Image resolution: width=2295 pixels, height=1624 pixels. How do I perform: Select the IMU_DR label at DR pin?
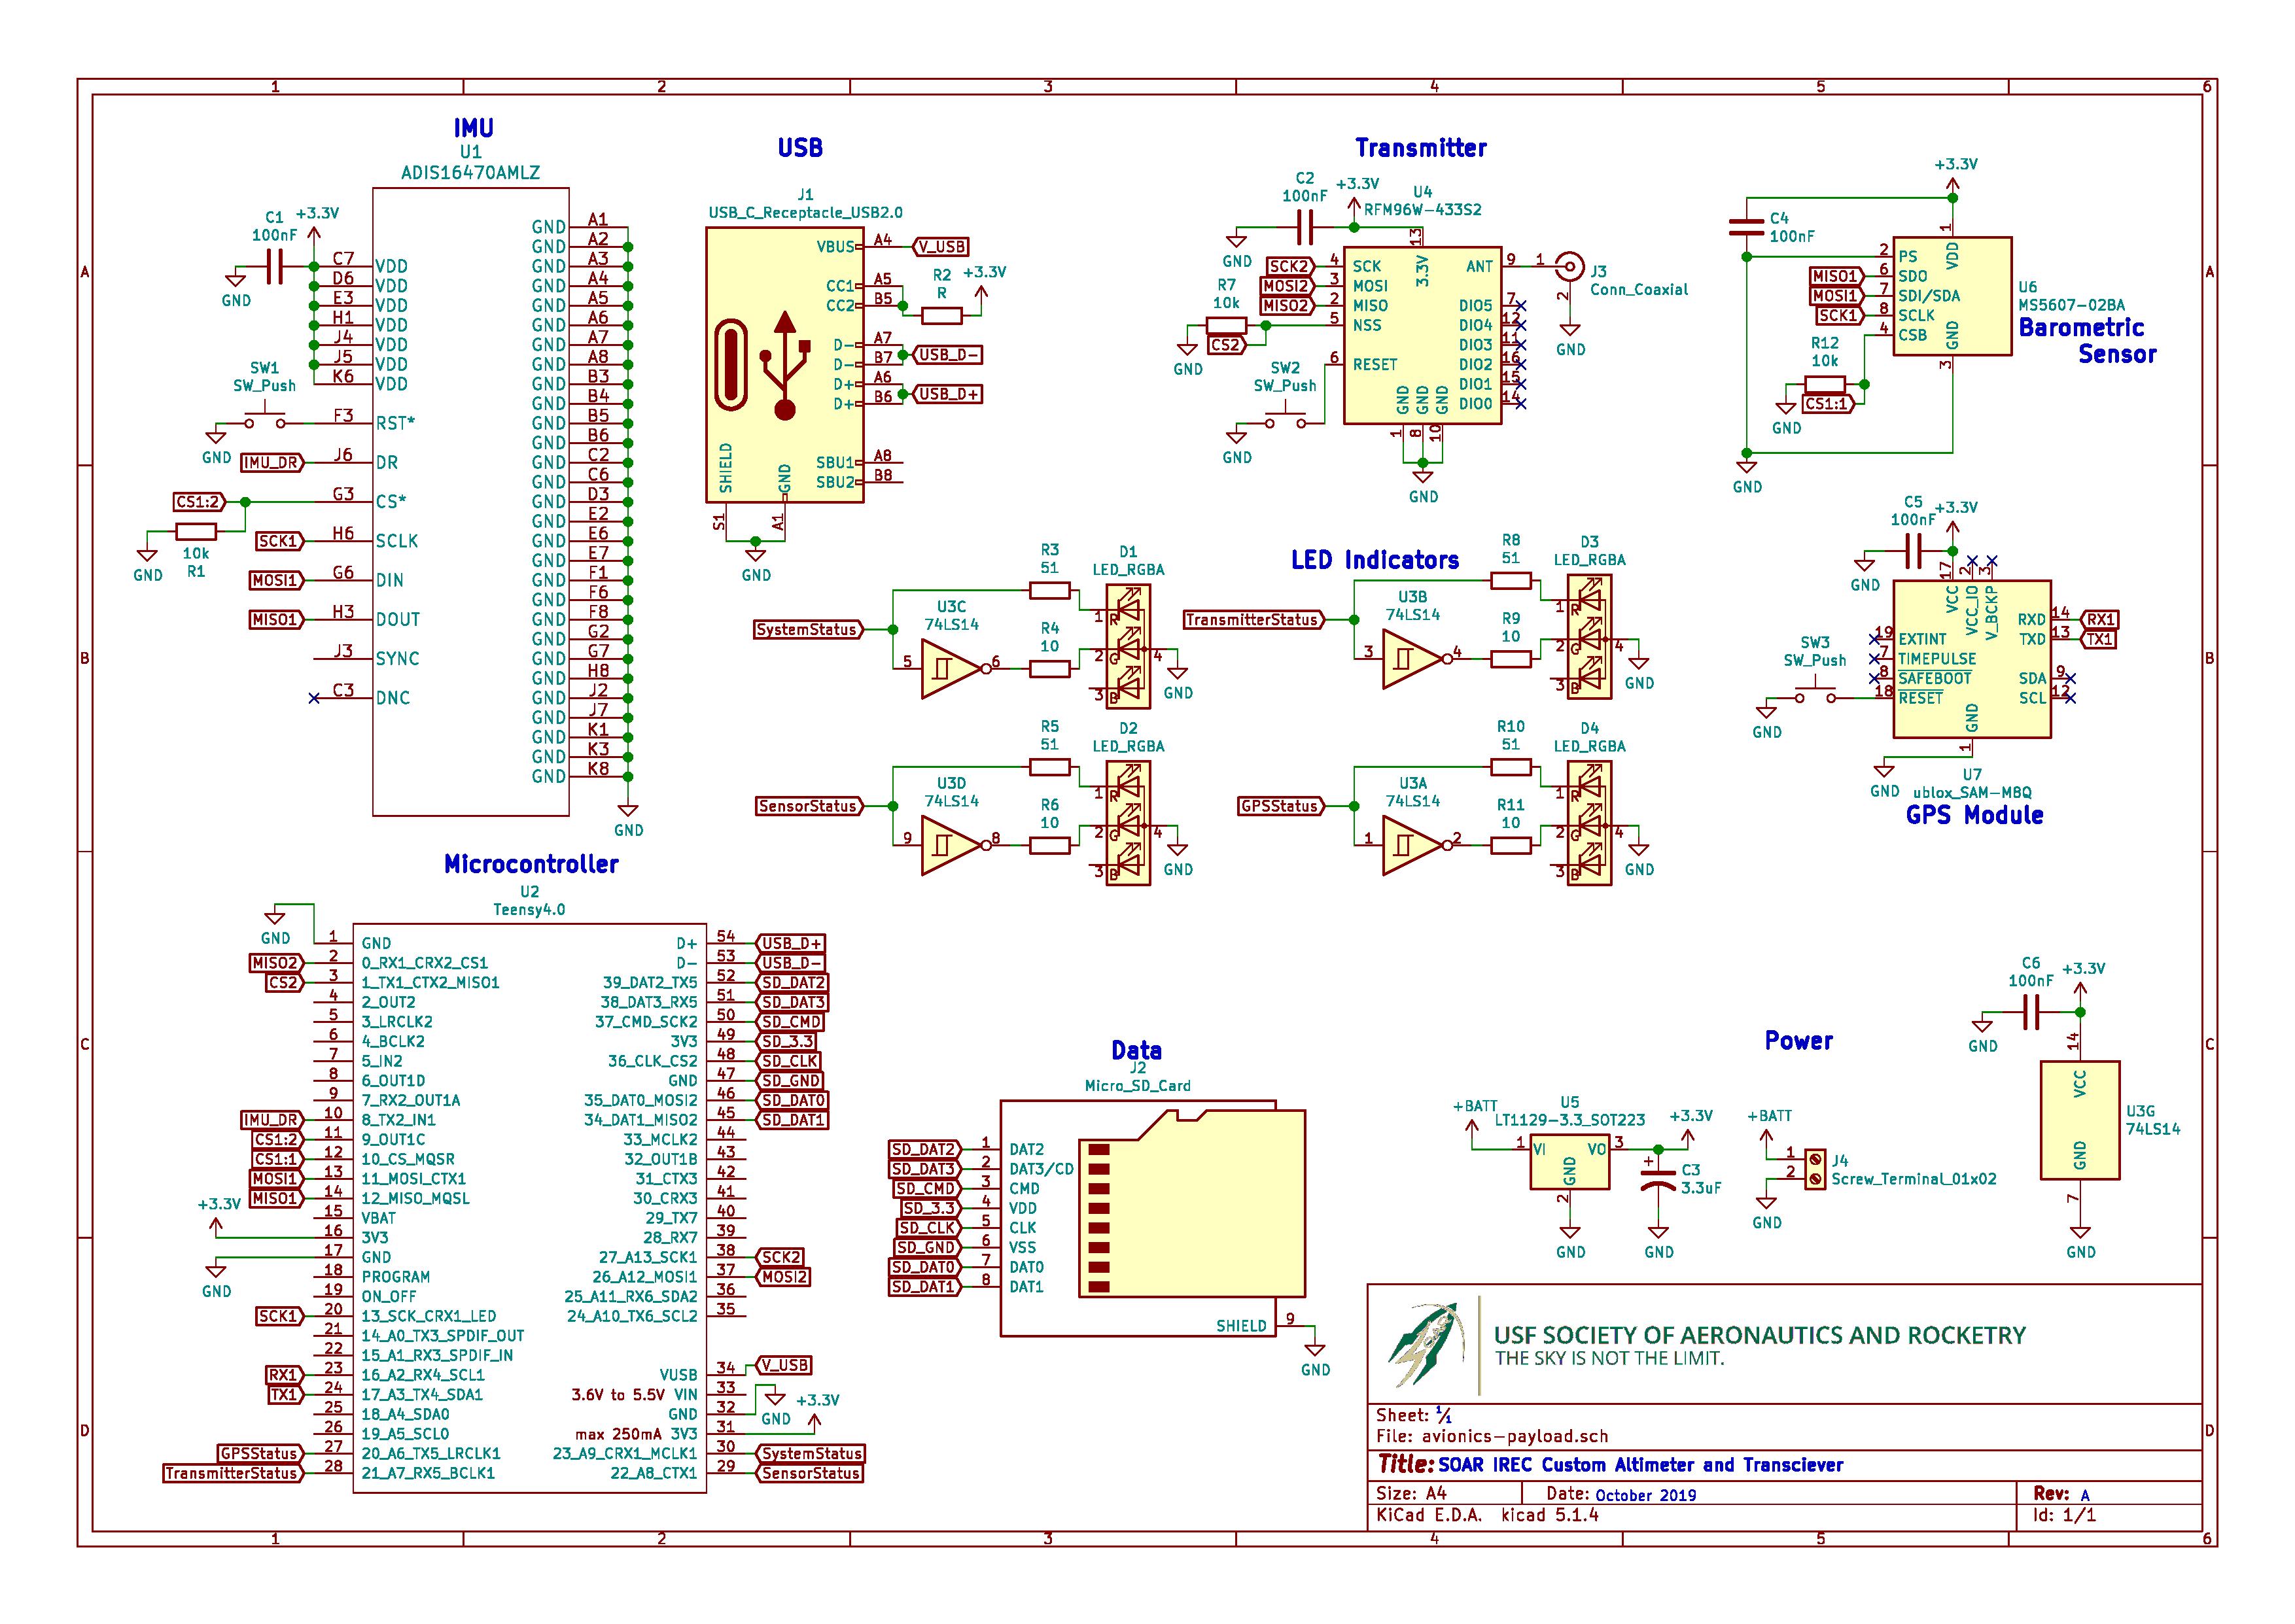(272, 463)
